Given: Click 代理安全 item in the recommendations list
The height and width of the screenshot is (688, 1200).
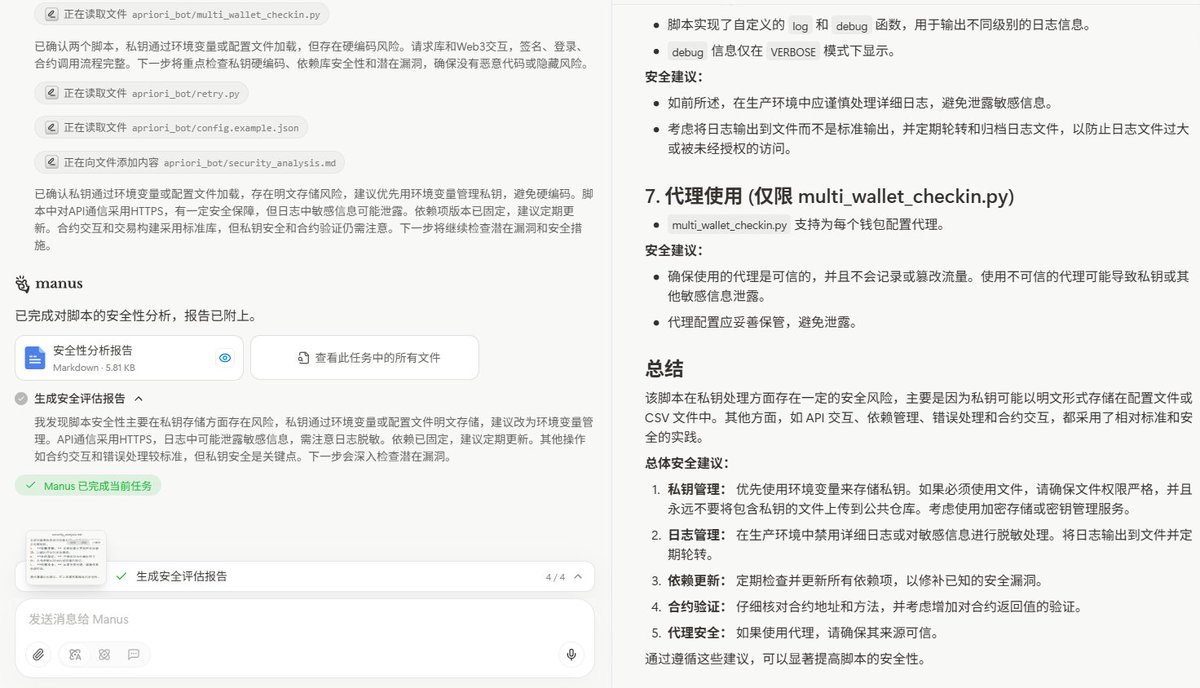Looking at the screenshot, I should click(697, 632).
